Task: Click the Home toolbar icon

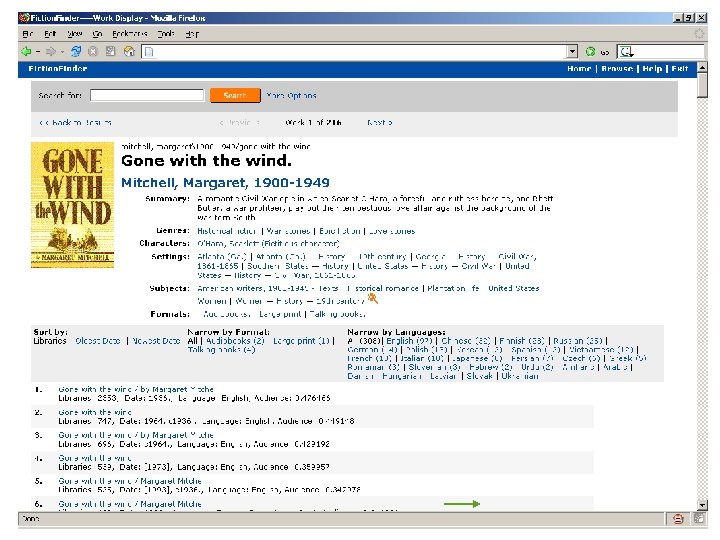Action: click(129, 51)
